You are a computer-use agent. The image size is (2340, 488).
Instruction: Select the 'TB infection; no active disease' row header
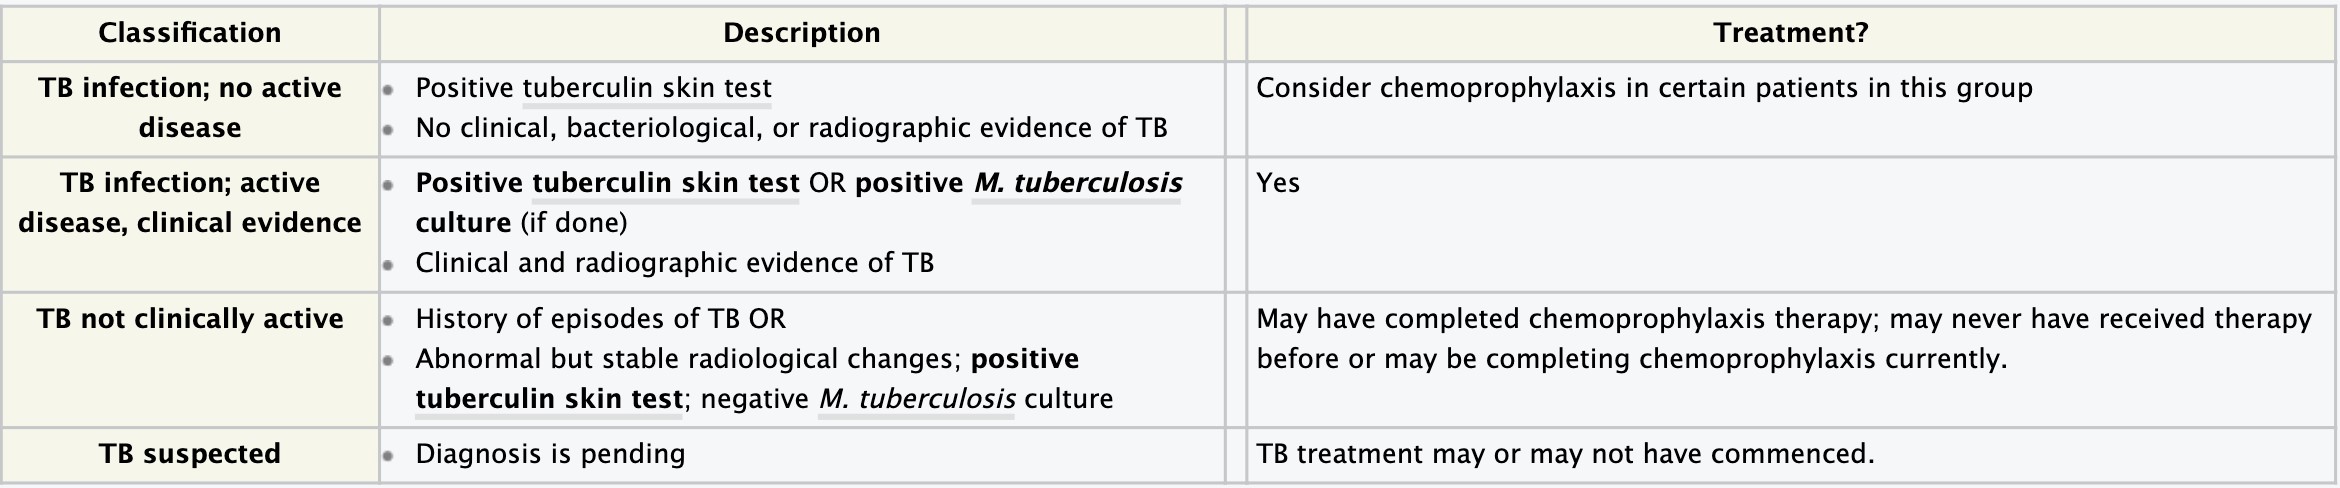click(190, 108)
